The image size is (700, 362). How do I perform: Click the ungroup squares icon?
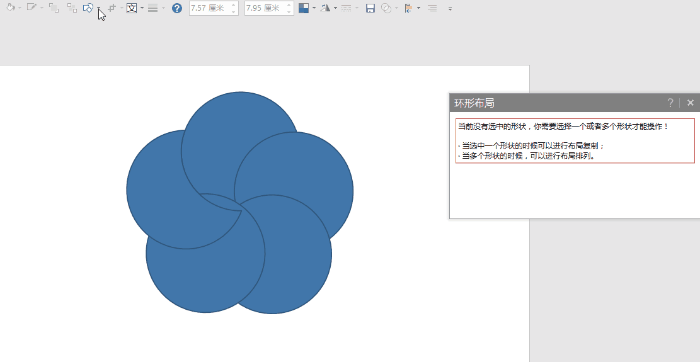coord(72,8)
